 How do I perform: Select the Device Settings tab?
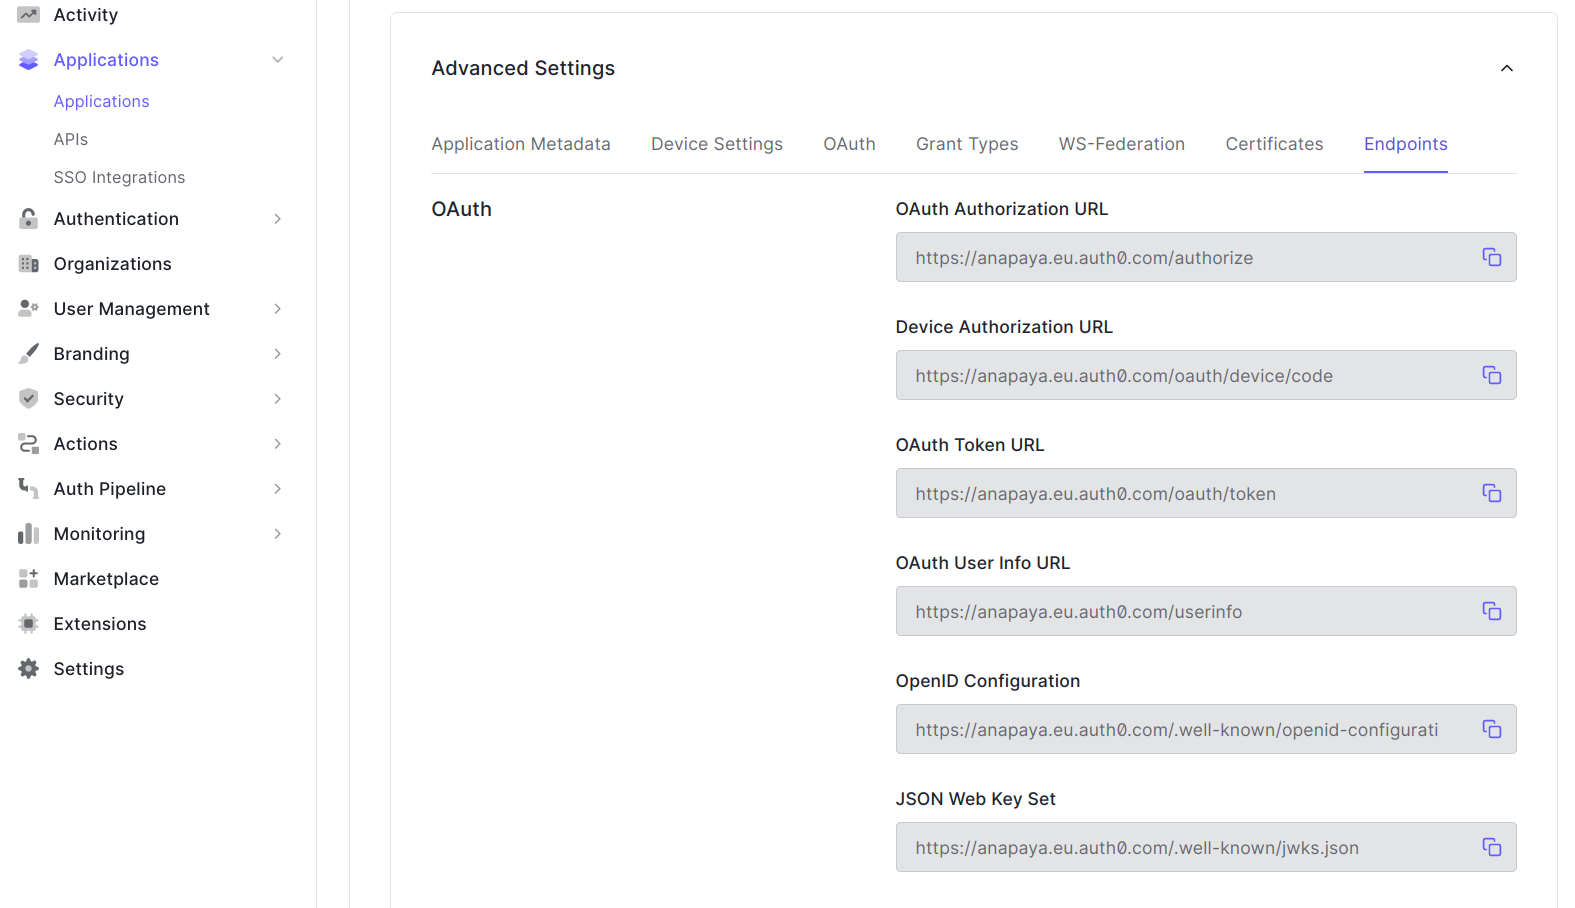(x=716, y=144)
